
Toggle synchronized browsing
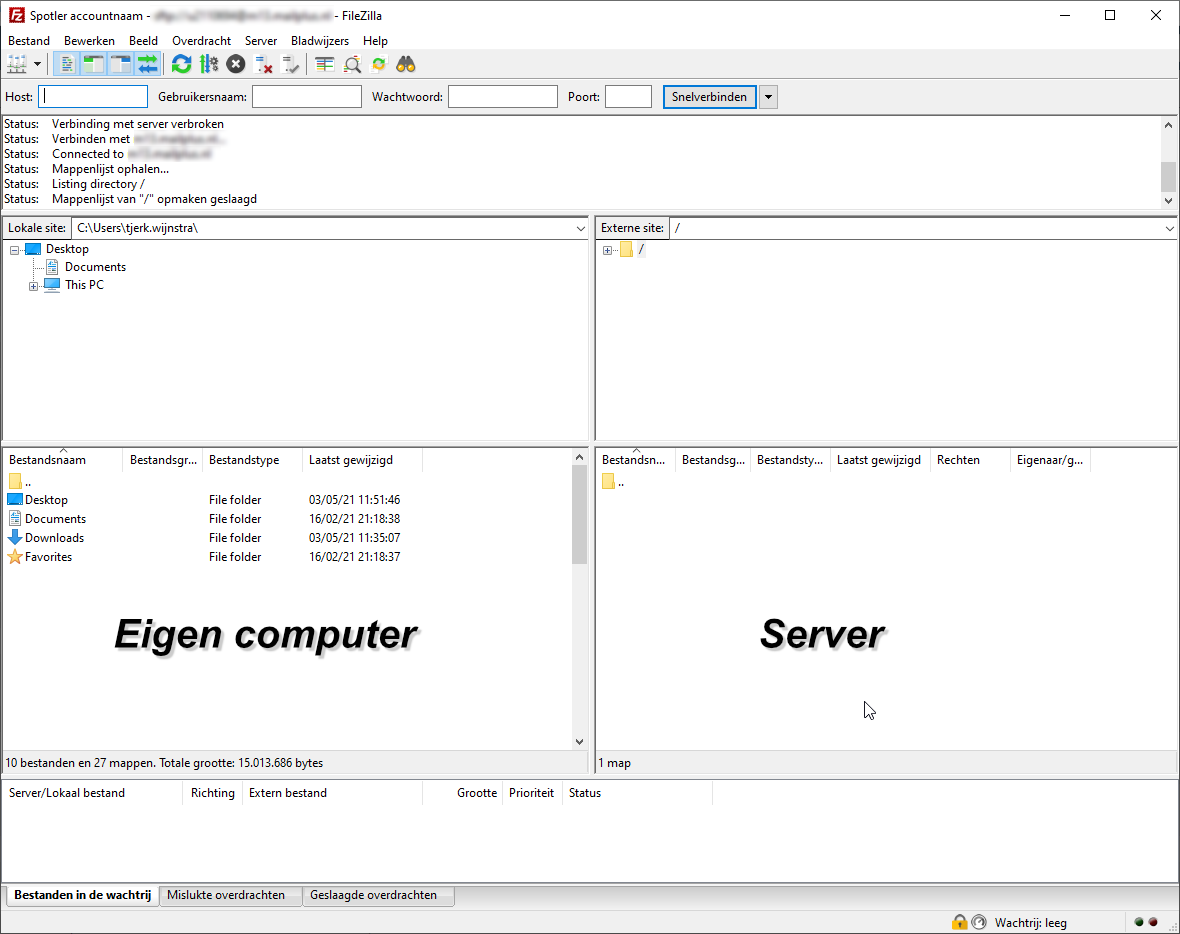point(378,63)
